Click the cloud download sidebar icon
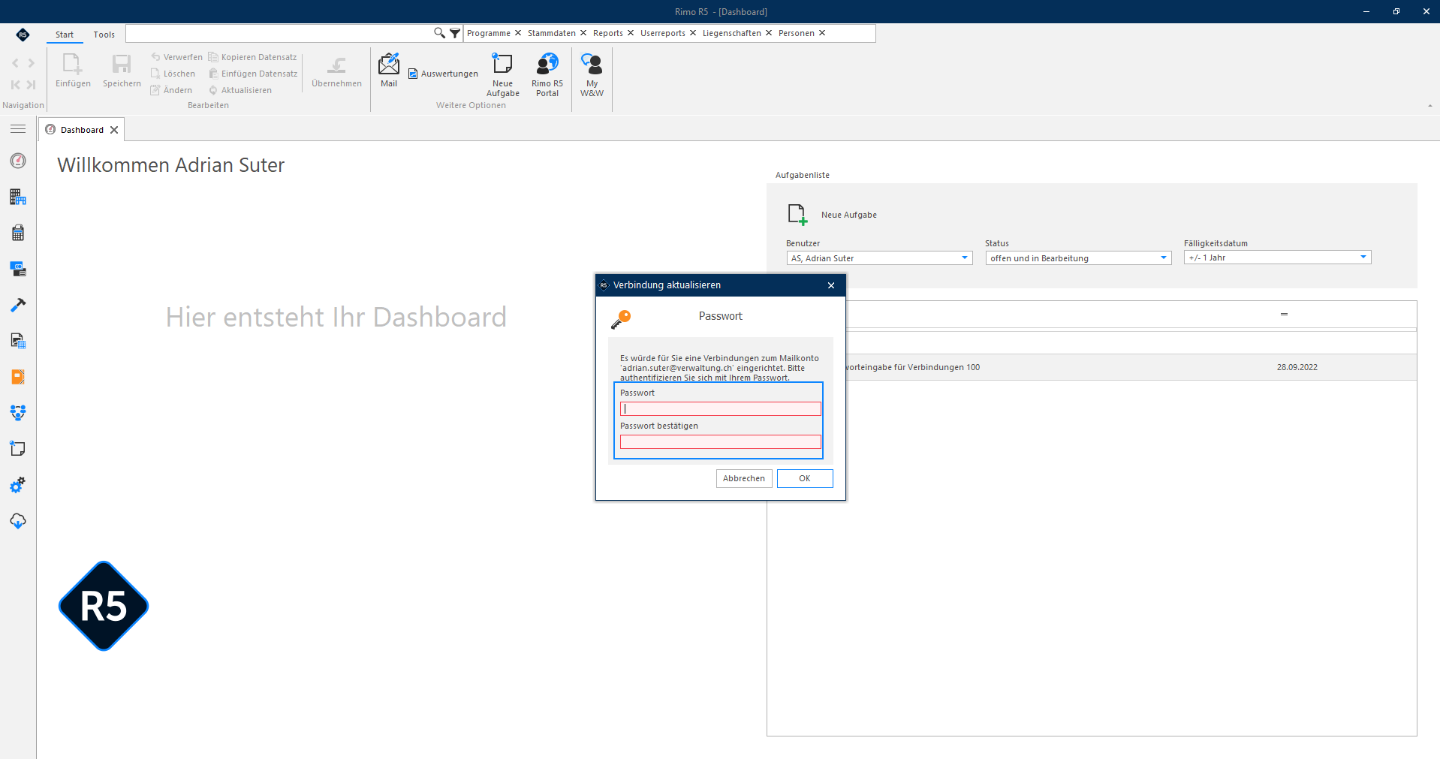The width and height of the screenshot is (1440, 759). [17, 521]
